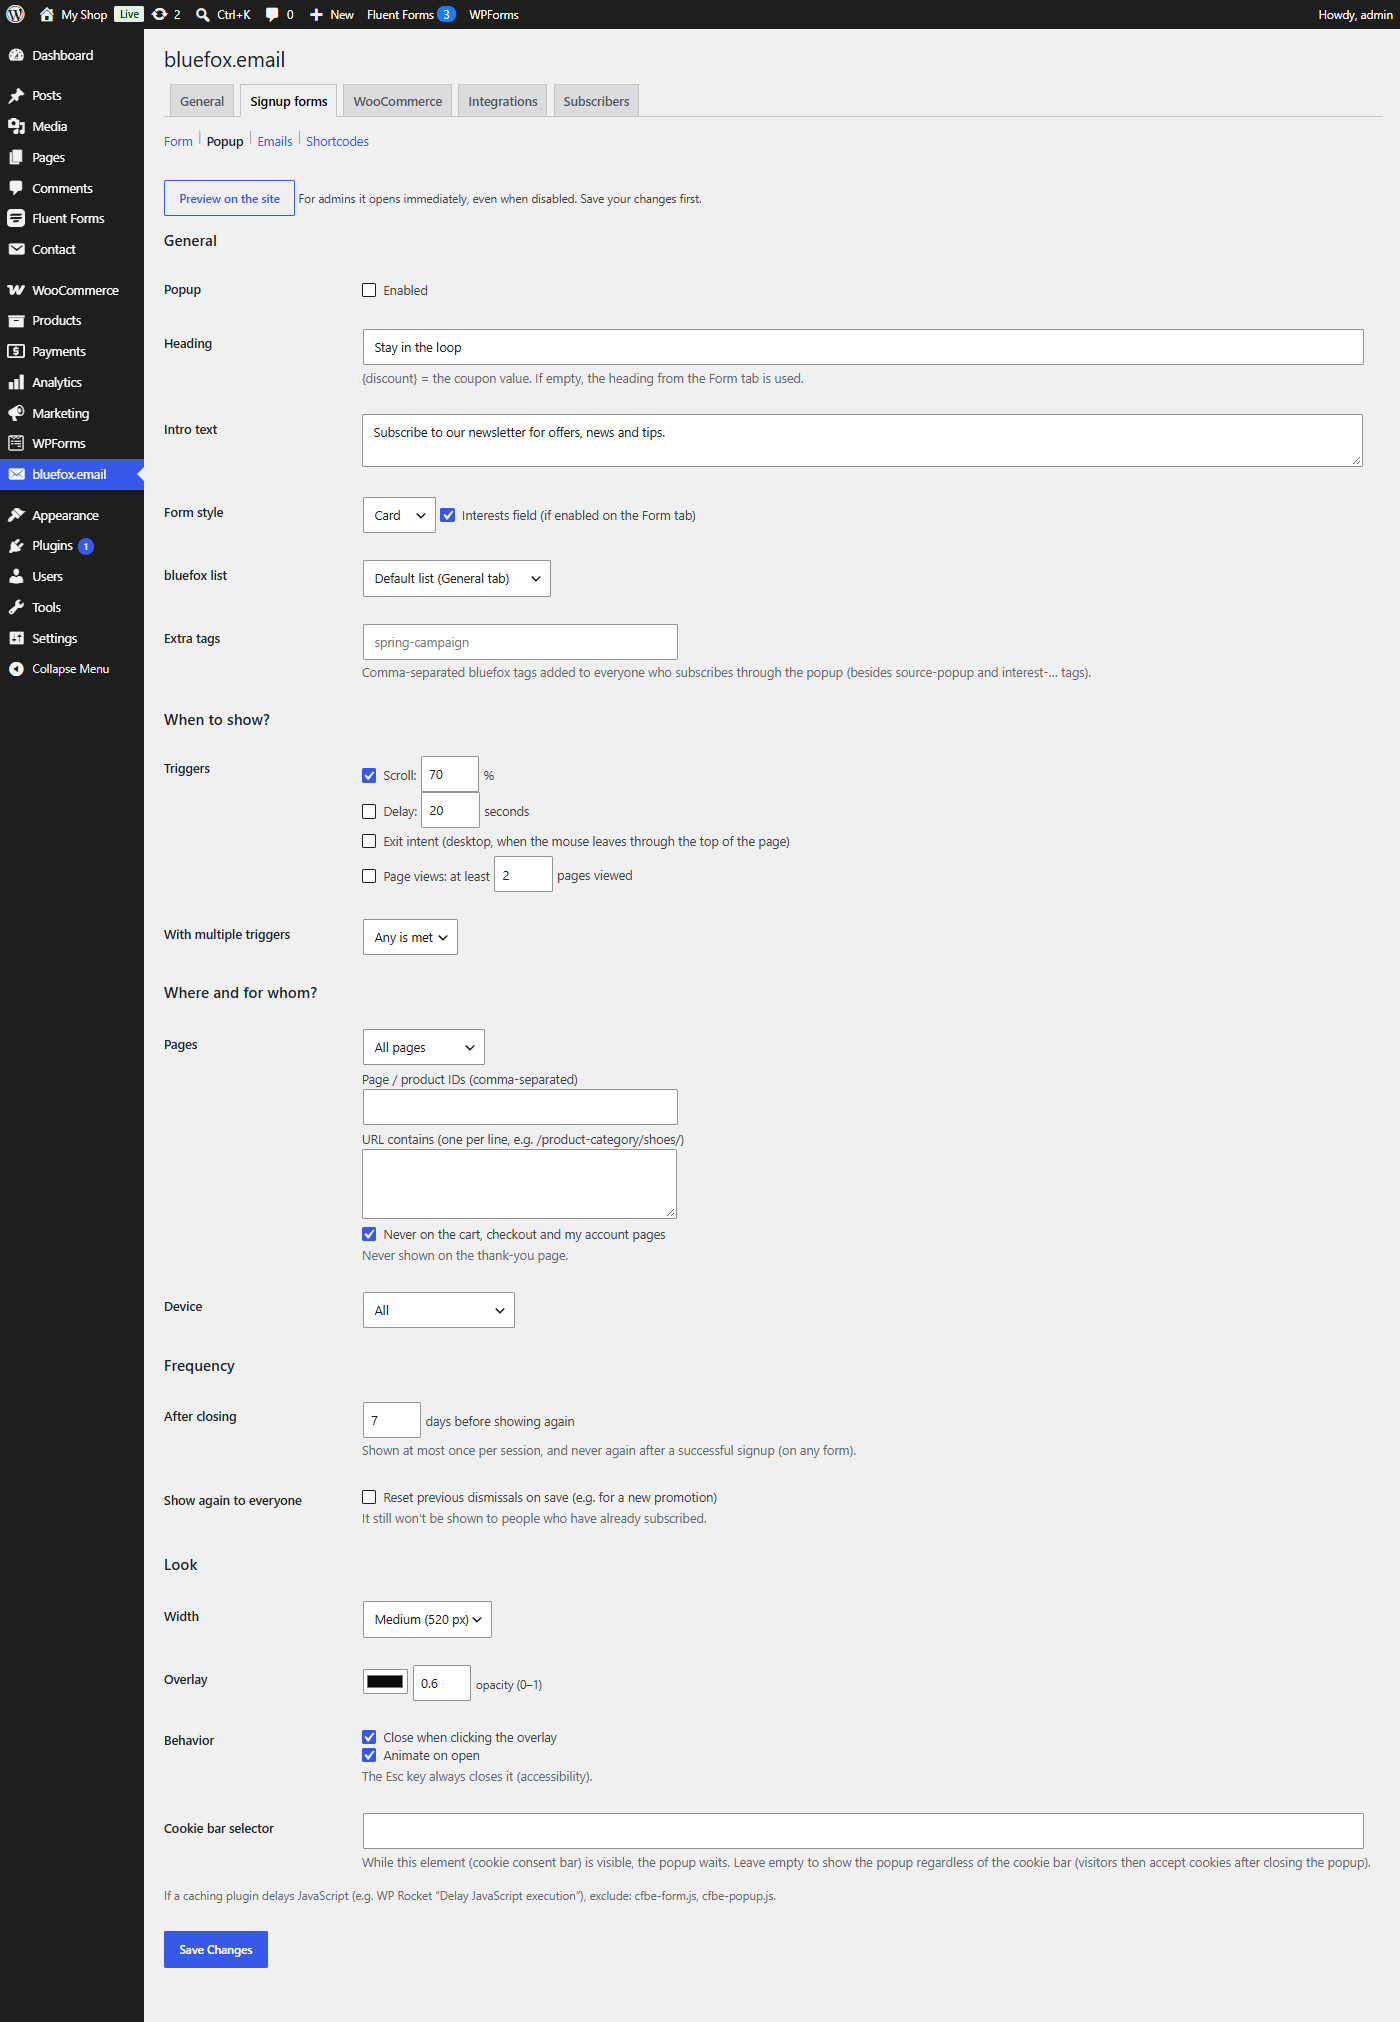Uncheck the Interests field checkbox
This screenshot has height=2022, width=1400.
(x=448, y=515)
